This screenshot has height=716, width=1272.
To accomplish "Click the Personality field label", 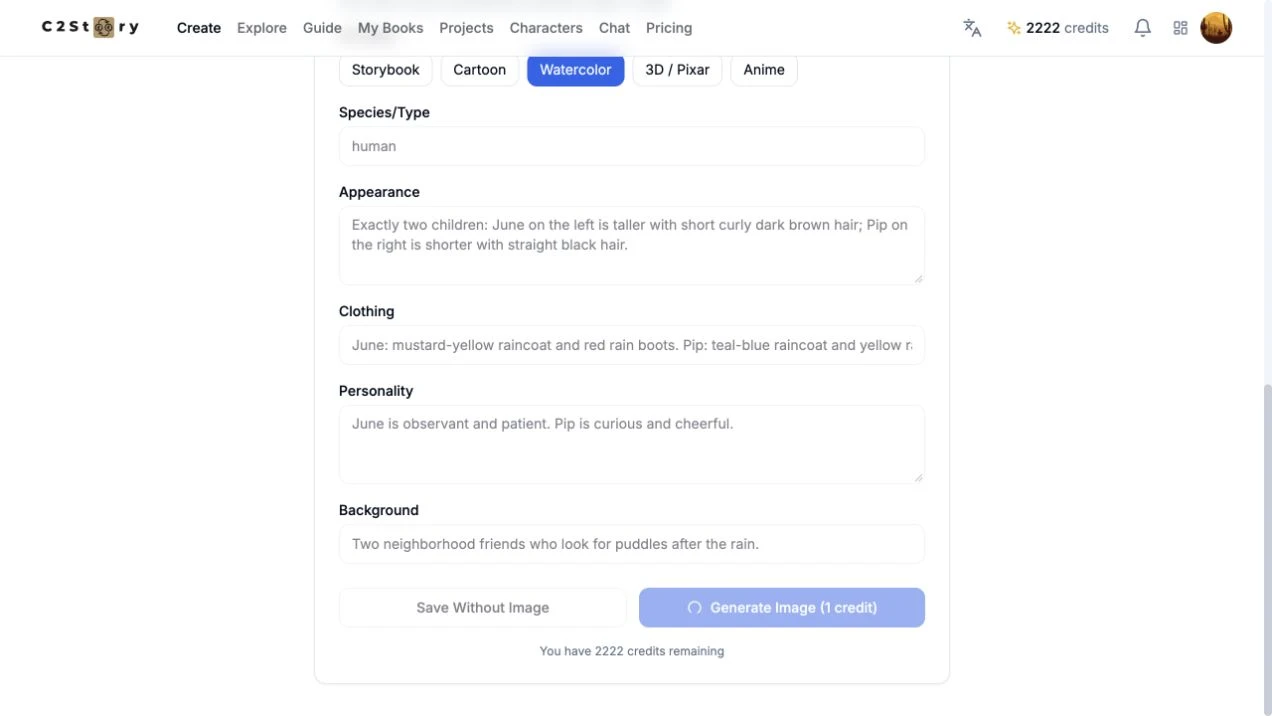I will coord(376,391).
